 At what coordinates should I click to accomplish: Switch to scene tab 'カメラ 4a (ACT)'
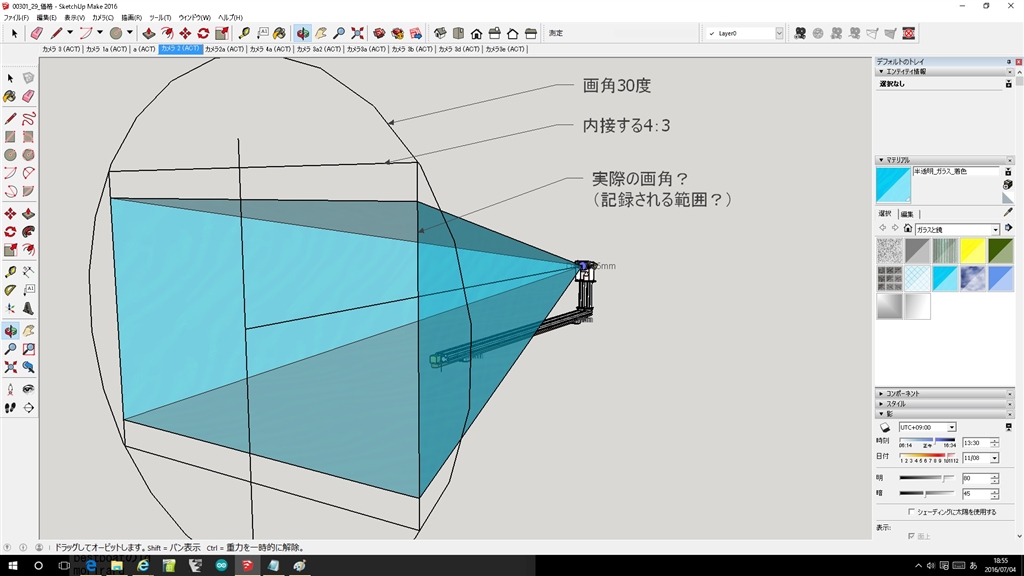tap(270, 49)
